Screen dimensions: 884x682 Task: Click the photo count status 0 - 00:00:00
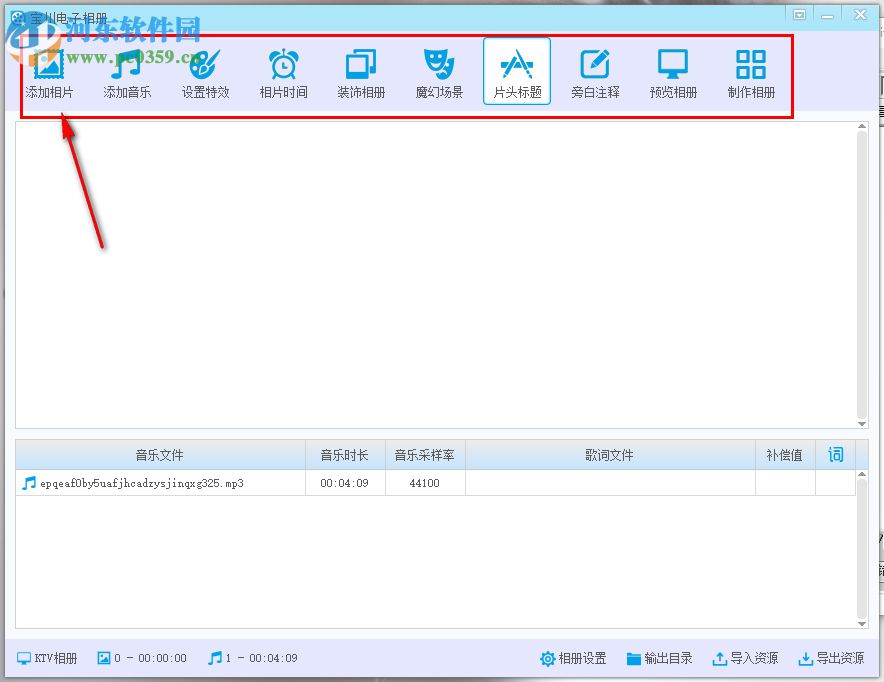coord(142,658)
